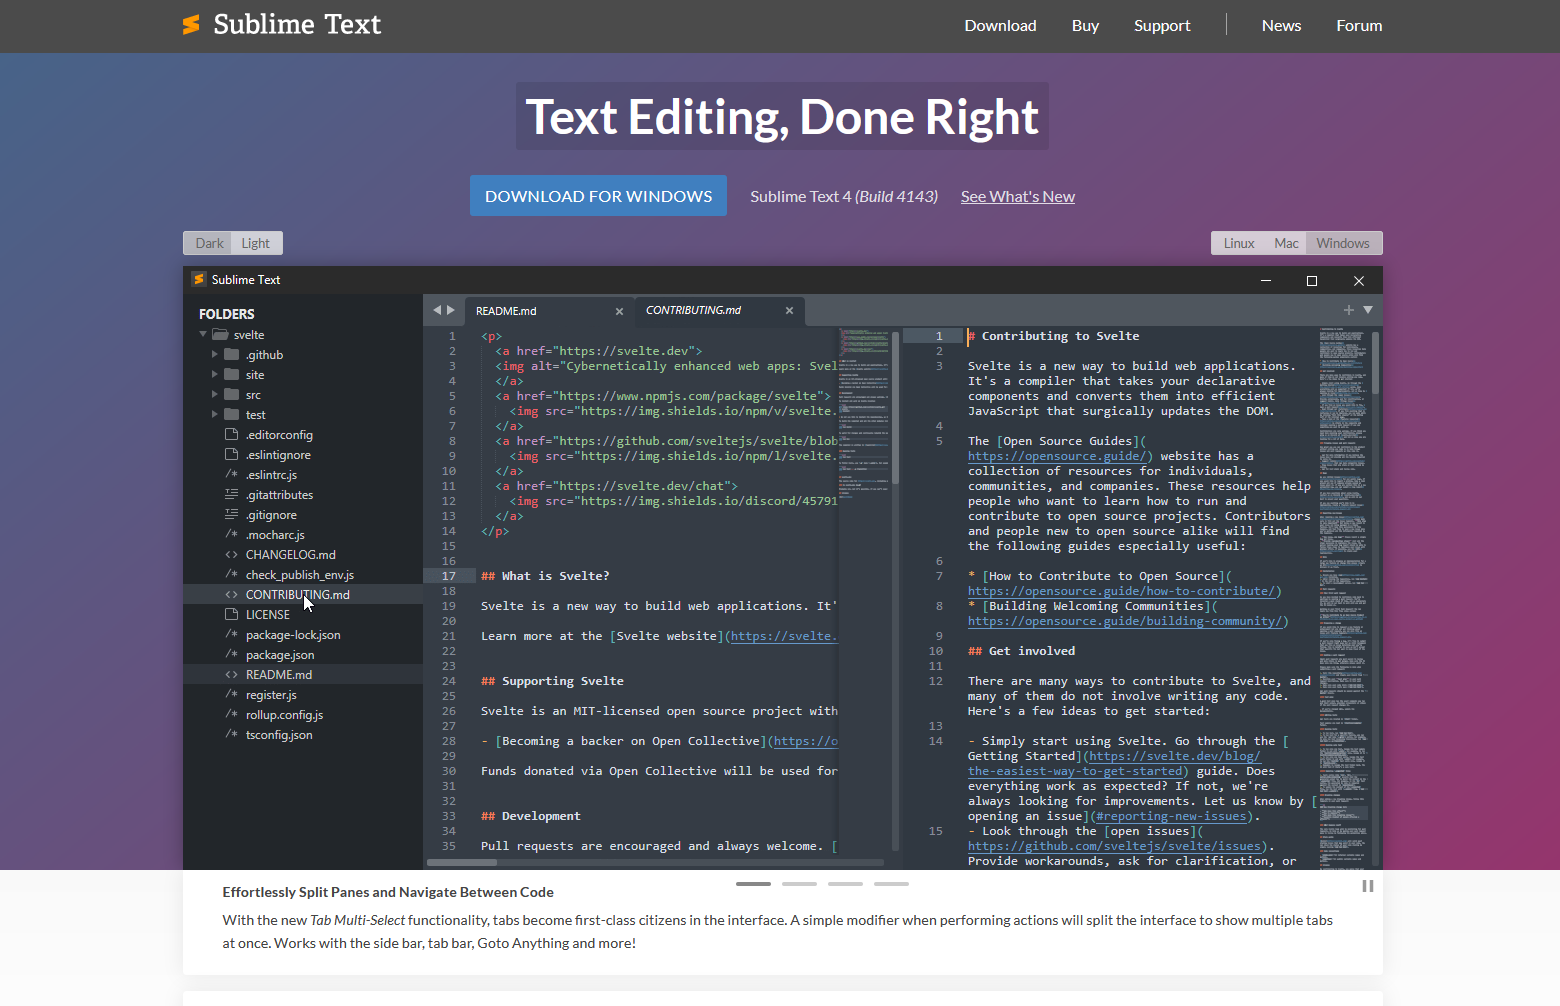Screen dimensions: 1560x1006
Task: Click the tsconfig.json file type icon
Action: pyautogui.click(x=232, y=735)
